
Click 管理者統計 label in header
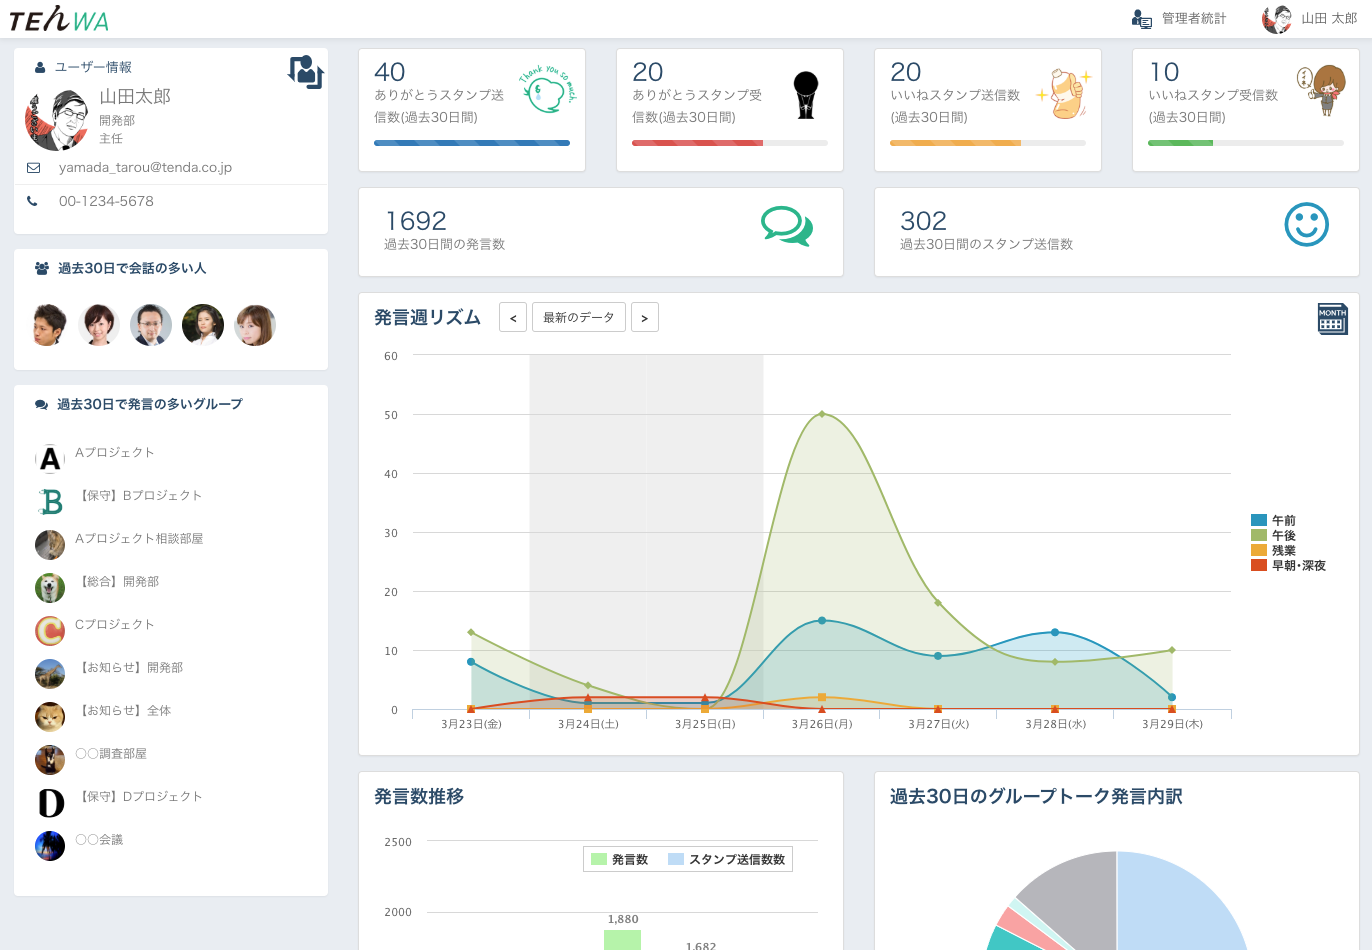(x=1194, y=19)
